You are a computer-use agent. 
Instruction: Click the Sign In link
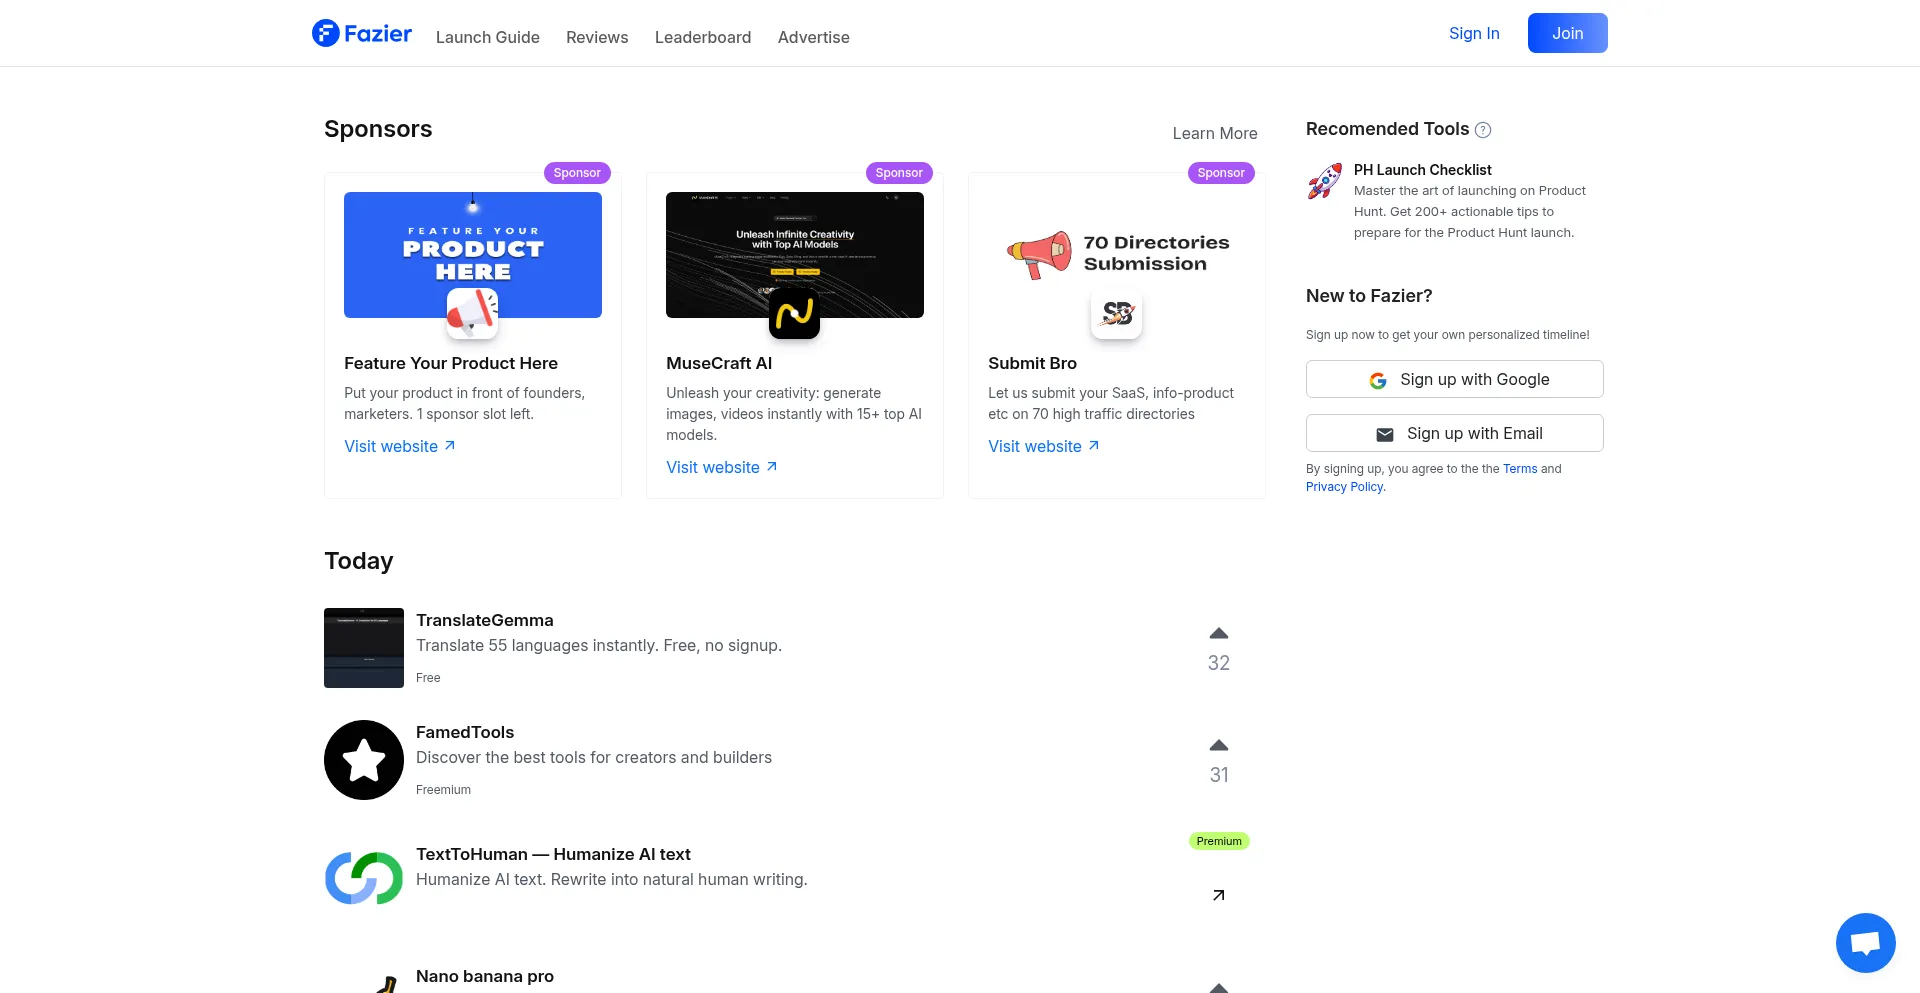[1474, 33]
